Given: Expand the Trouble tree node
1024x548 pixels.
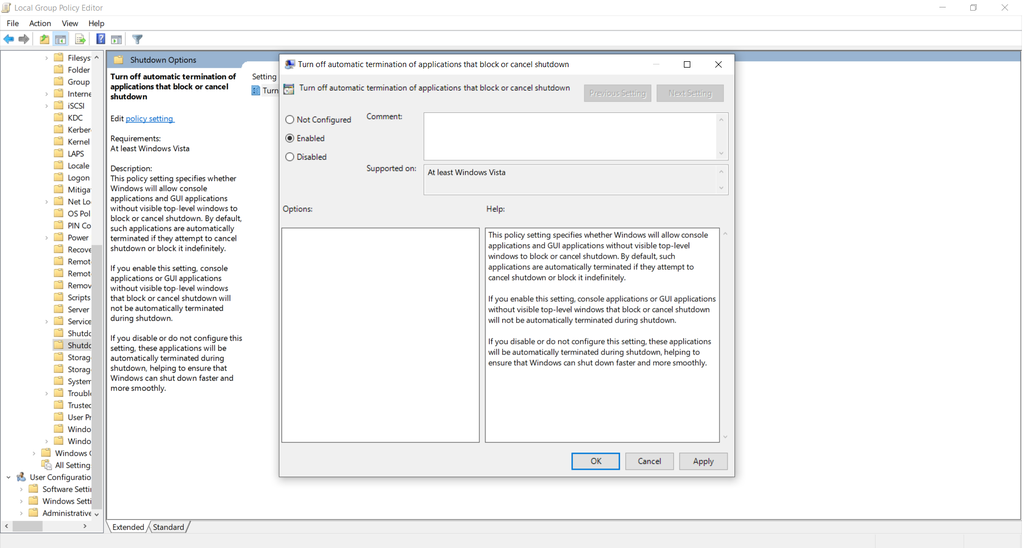Looking at the screenshot, I should coord(46,393).
